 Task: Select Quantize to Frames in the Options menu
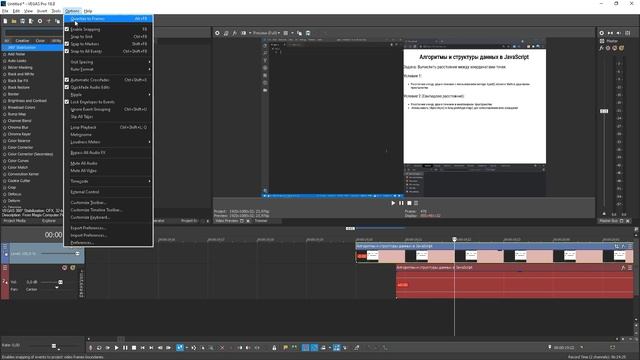tap(108, 19)
